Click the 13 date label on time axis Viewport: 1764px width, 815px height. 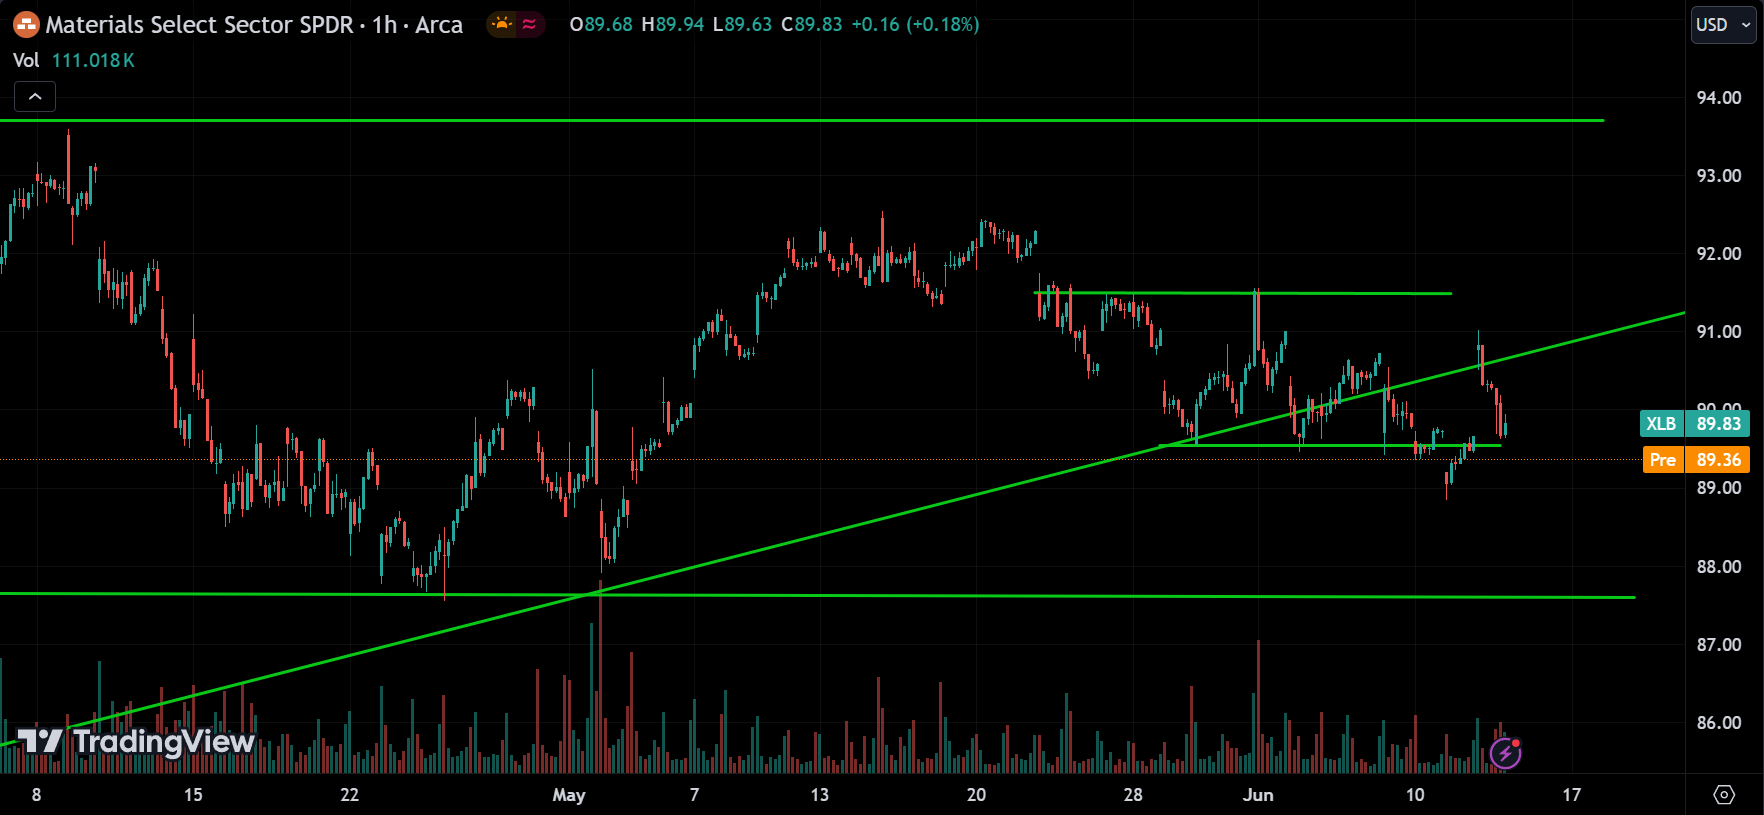(820, 795)
